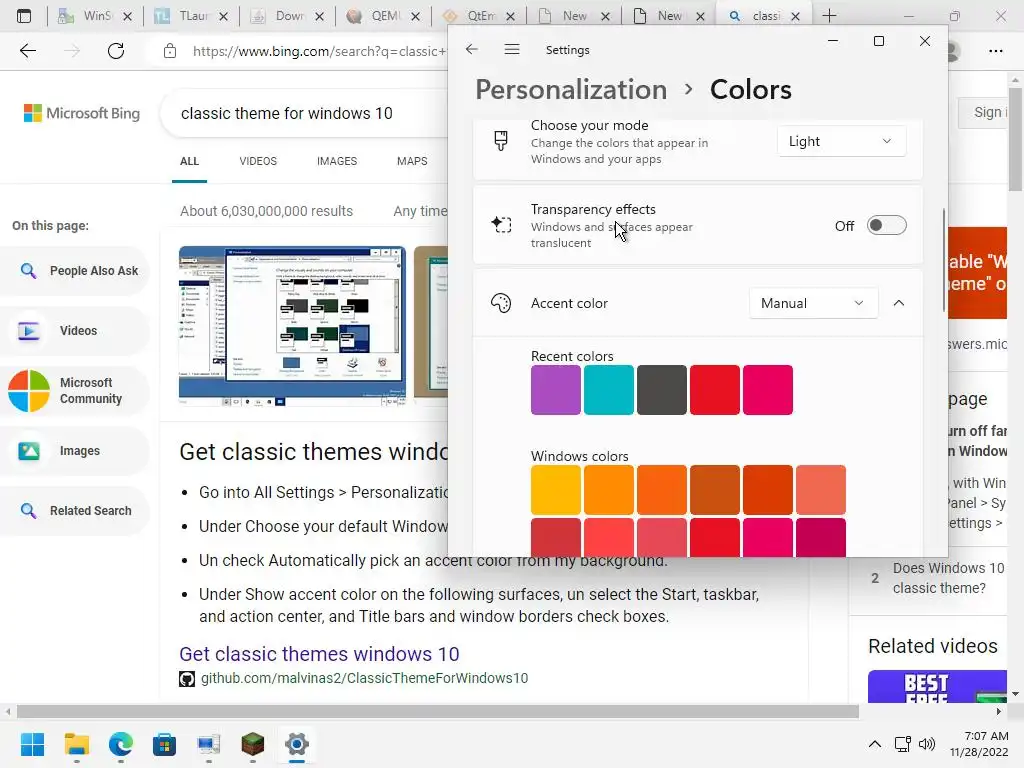Open Accent color Manual dropdown
The height and width of the screenshot is (768, 1024).
813,303
